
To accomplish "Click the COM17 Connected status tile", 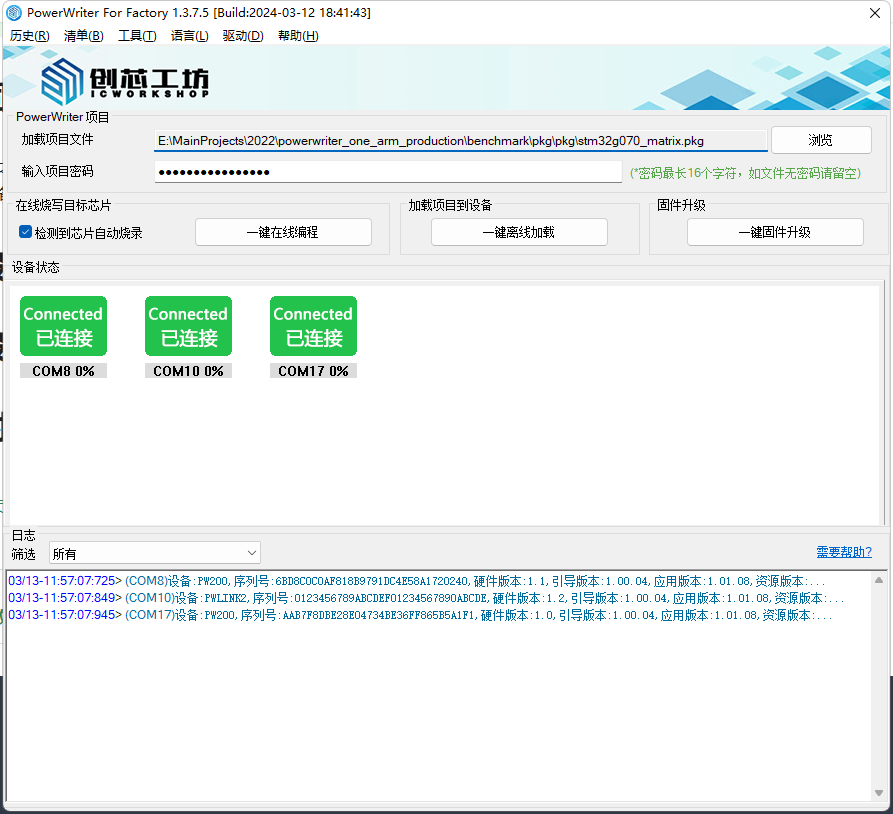I will point(312,325).
